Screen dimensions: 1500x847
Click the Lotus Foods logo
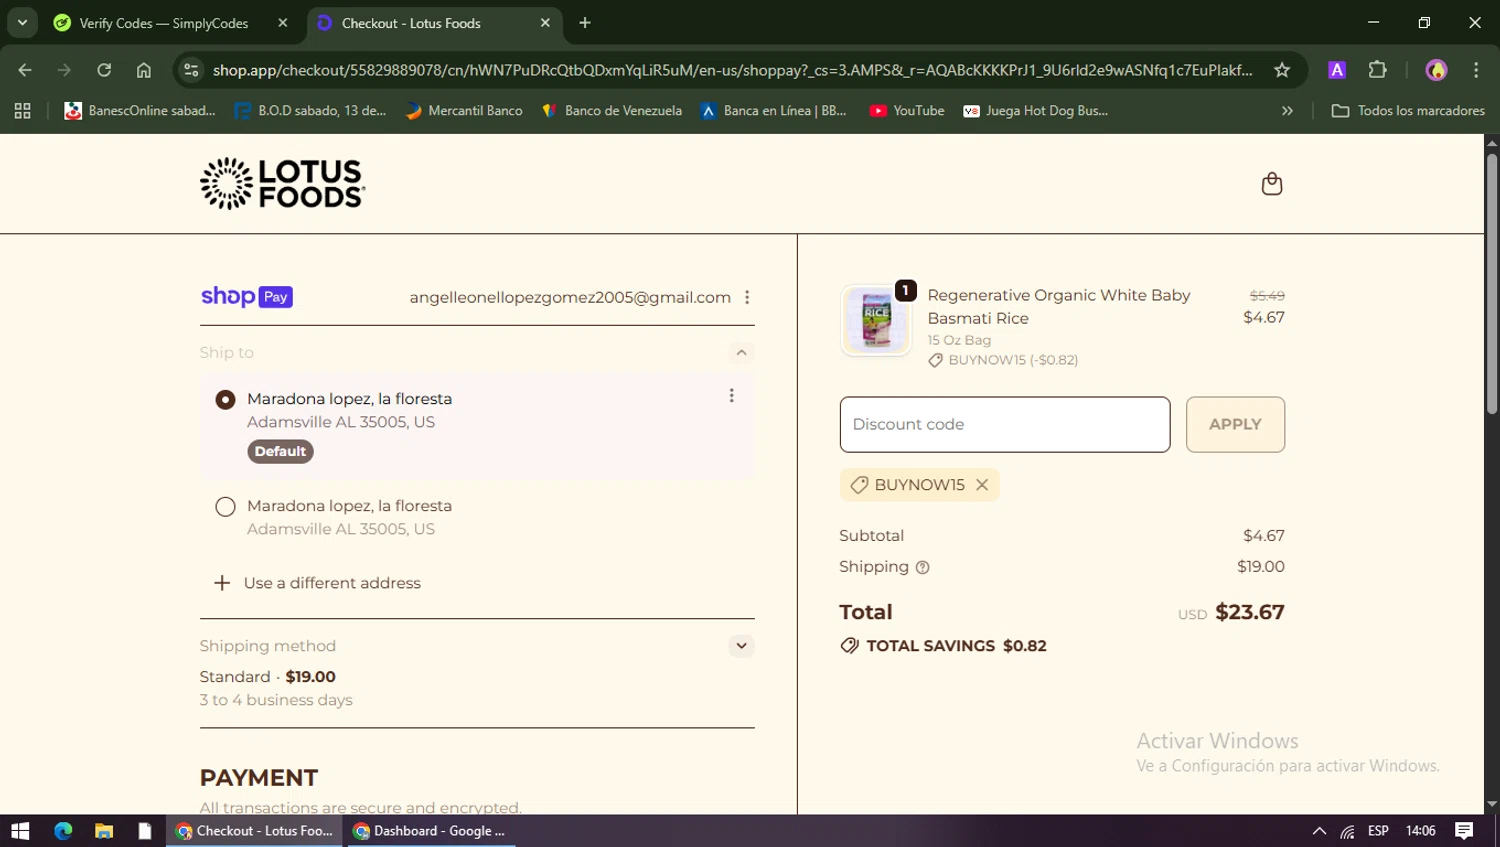click(283, 183)
